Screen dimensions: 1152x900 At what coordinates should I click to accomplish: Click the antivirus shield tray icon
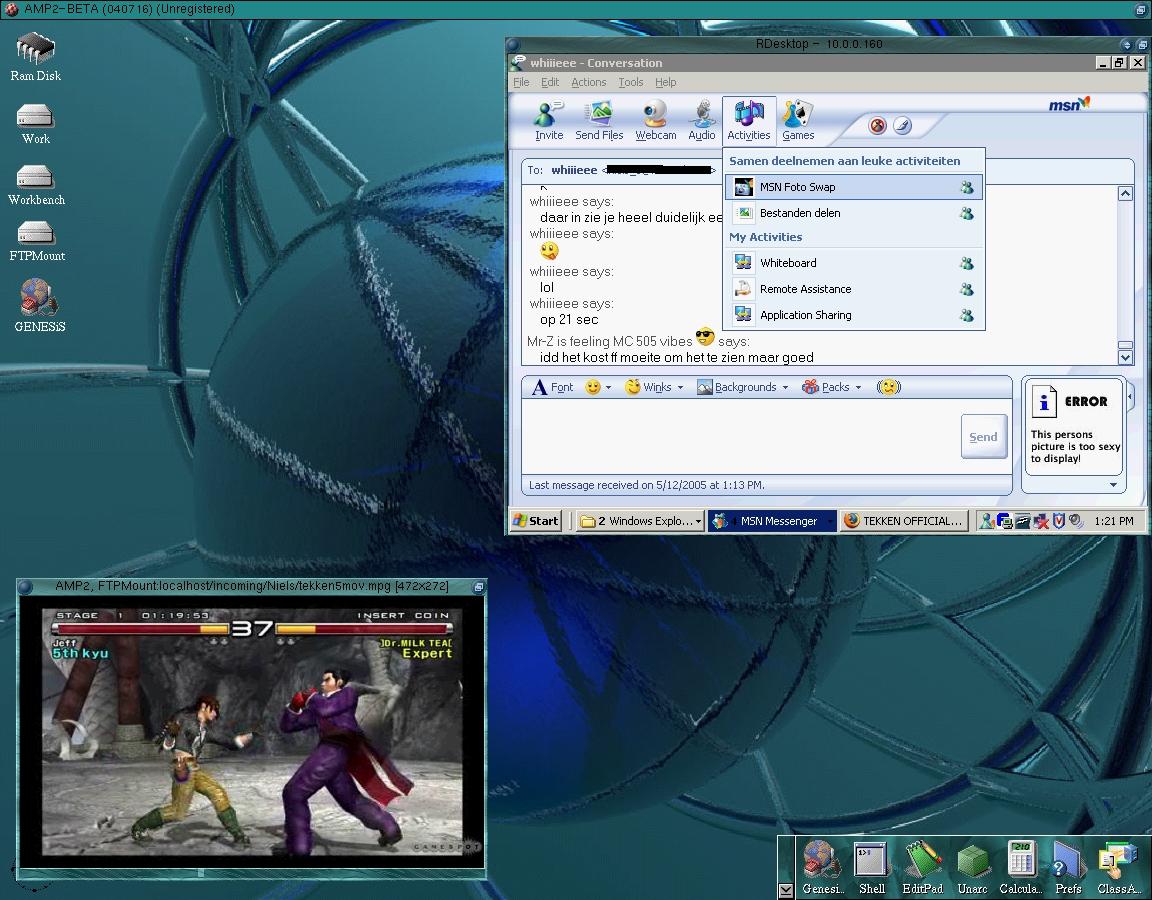coord(1058,521)
